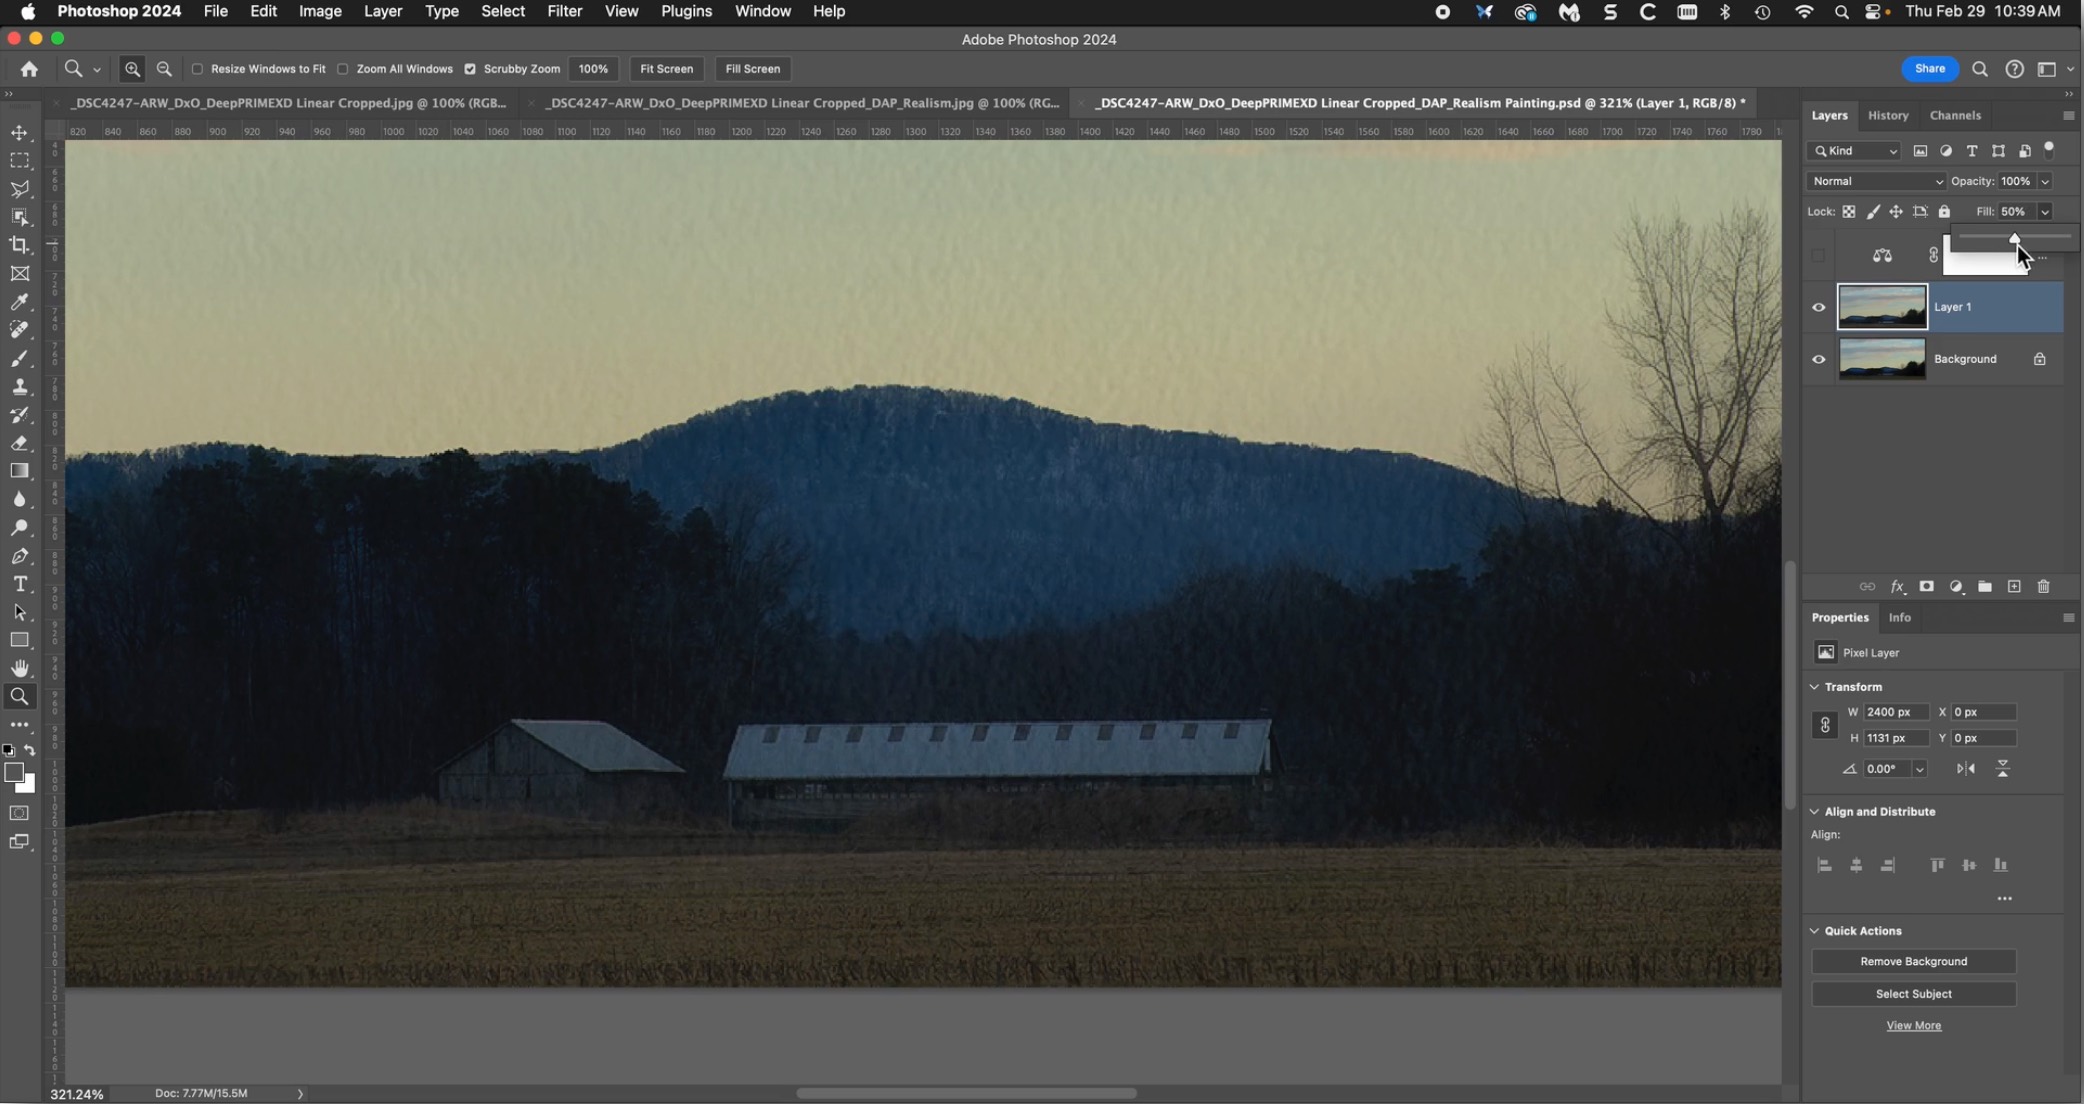The height and width of the screenshot is (1104, 2084).
Task: Select the Crop tool
Action: tap(19, 245)
